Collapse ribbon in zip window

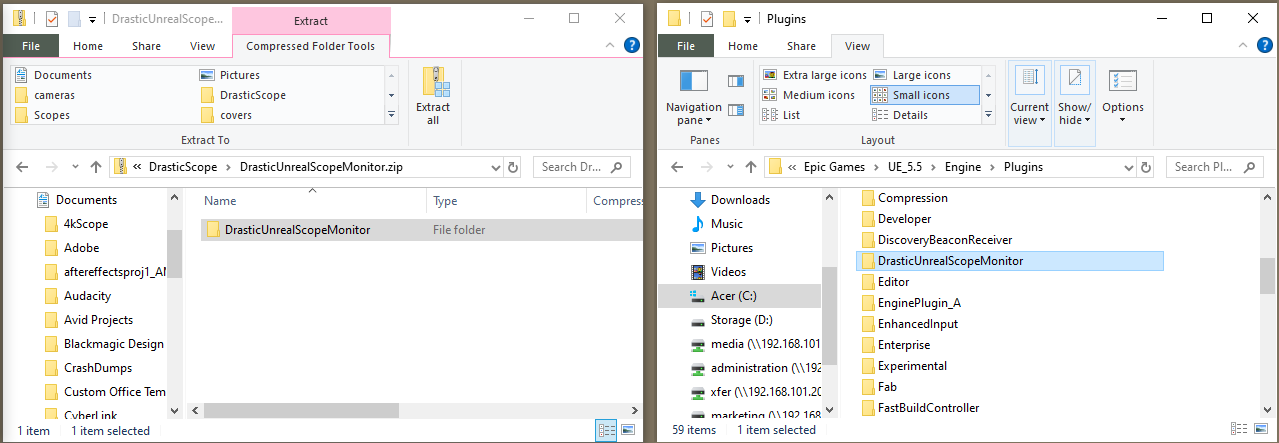610,46
